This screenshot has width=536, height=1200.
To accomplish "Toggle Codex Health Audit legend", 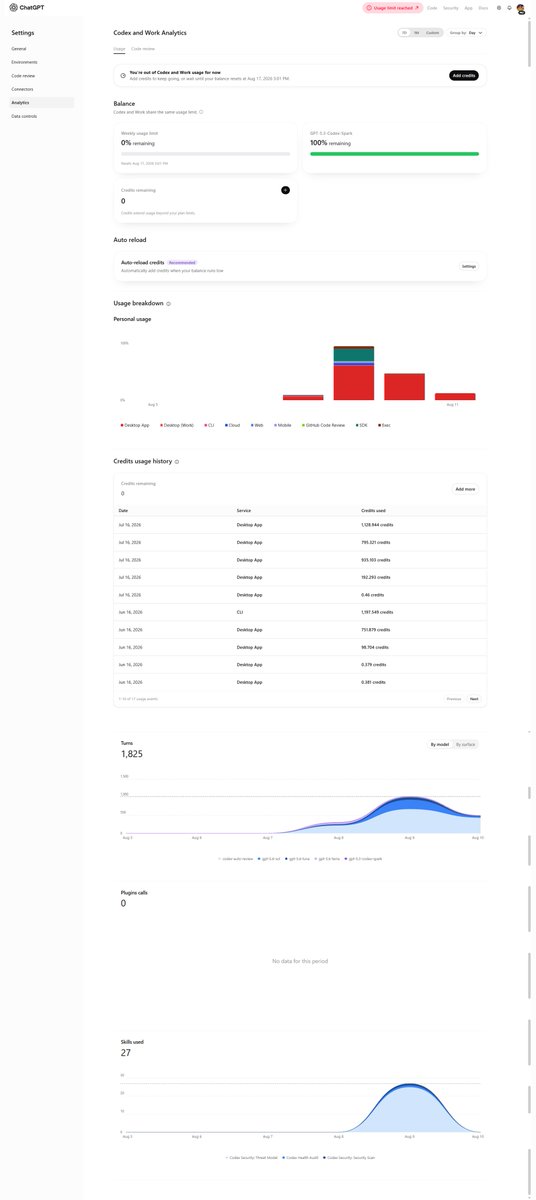I will [301, 1156].
